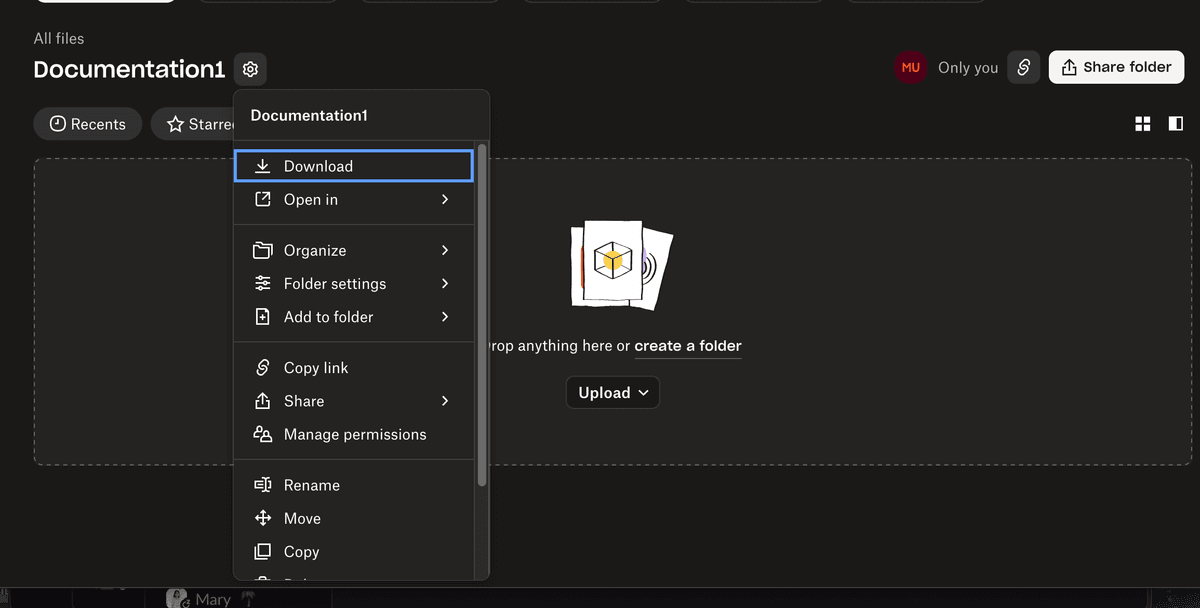Expand the Open in submenu

(x=353, y=200)
